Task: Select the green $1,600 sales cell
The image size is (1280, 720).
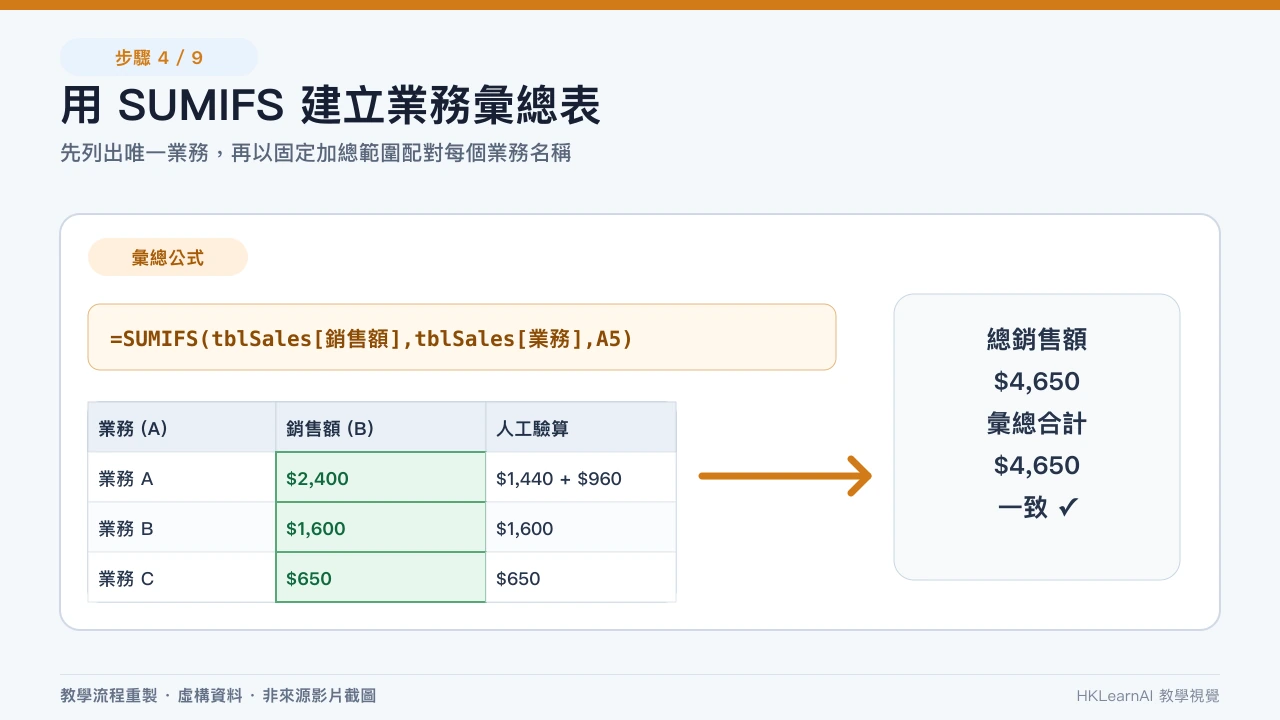Action: pos(381,528)
